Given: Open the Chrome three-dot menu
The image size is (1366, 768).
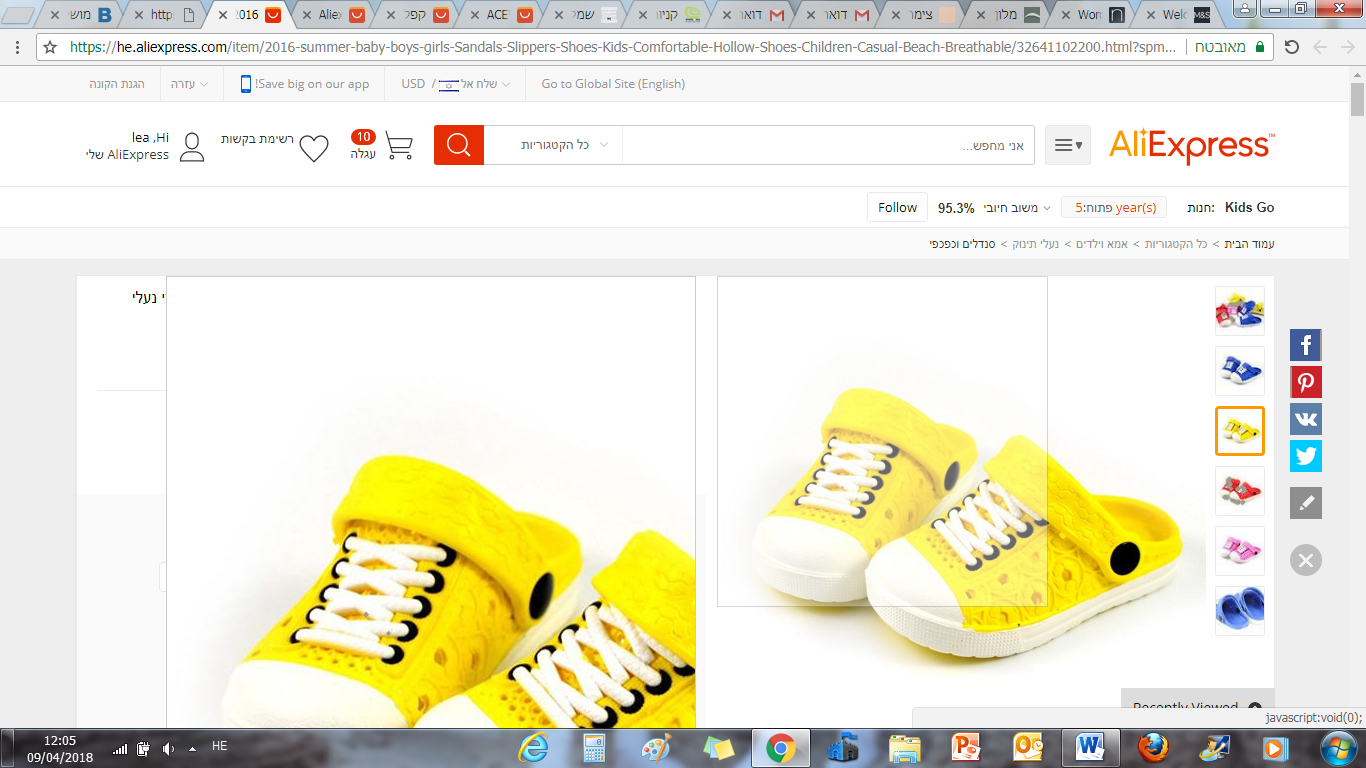Looking at the screenshot, I should coord(17,47).
